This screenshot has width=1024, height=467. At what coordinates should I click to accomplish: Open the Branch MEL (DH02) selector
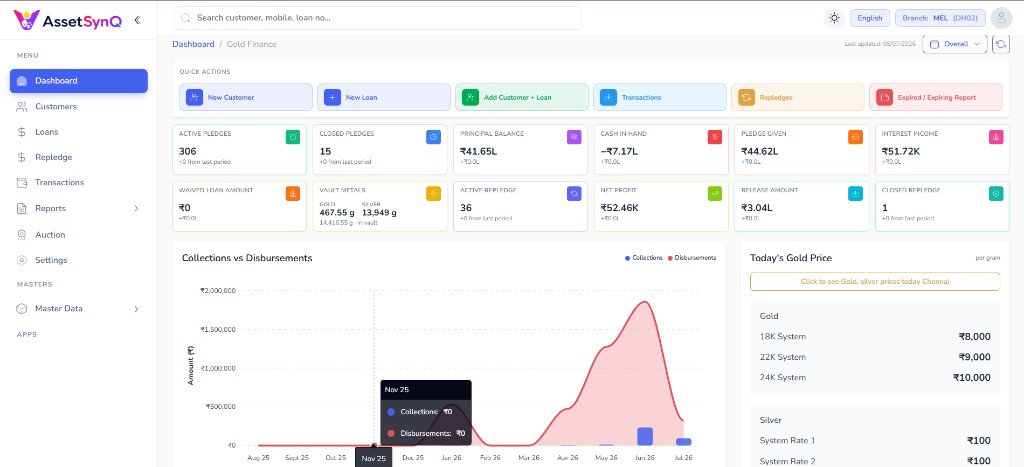click(940, 18)
